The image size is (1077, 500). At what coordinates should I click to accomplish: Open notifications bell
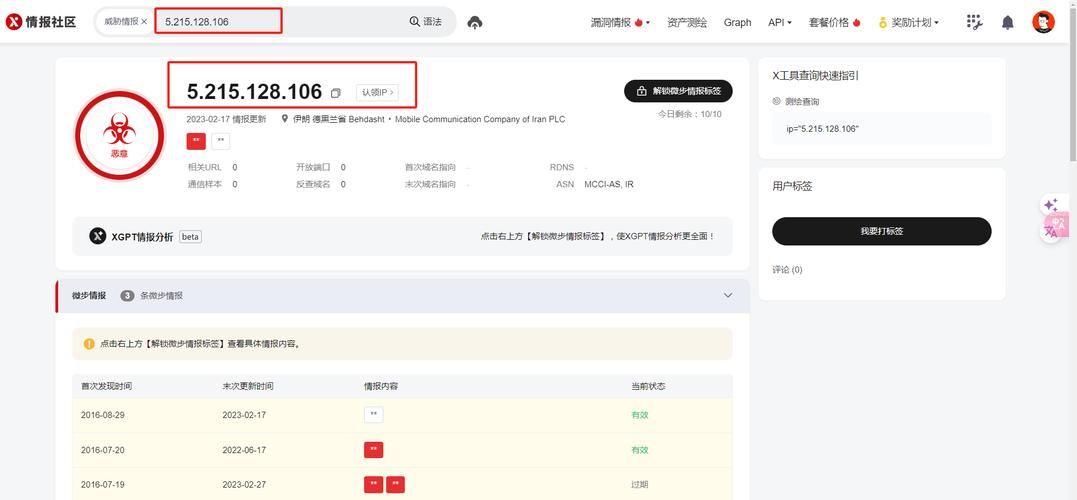(1008, 22)
